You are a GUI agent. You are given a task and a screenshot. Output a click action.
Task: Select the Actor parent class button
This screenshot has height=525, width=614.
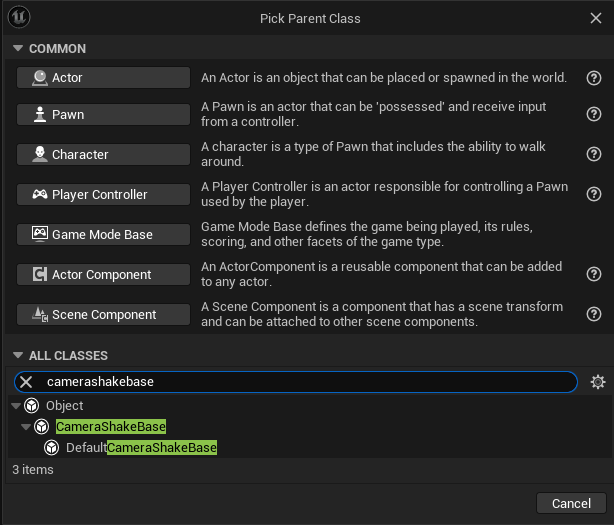pos(103,78)
